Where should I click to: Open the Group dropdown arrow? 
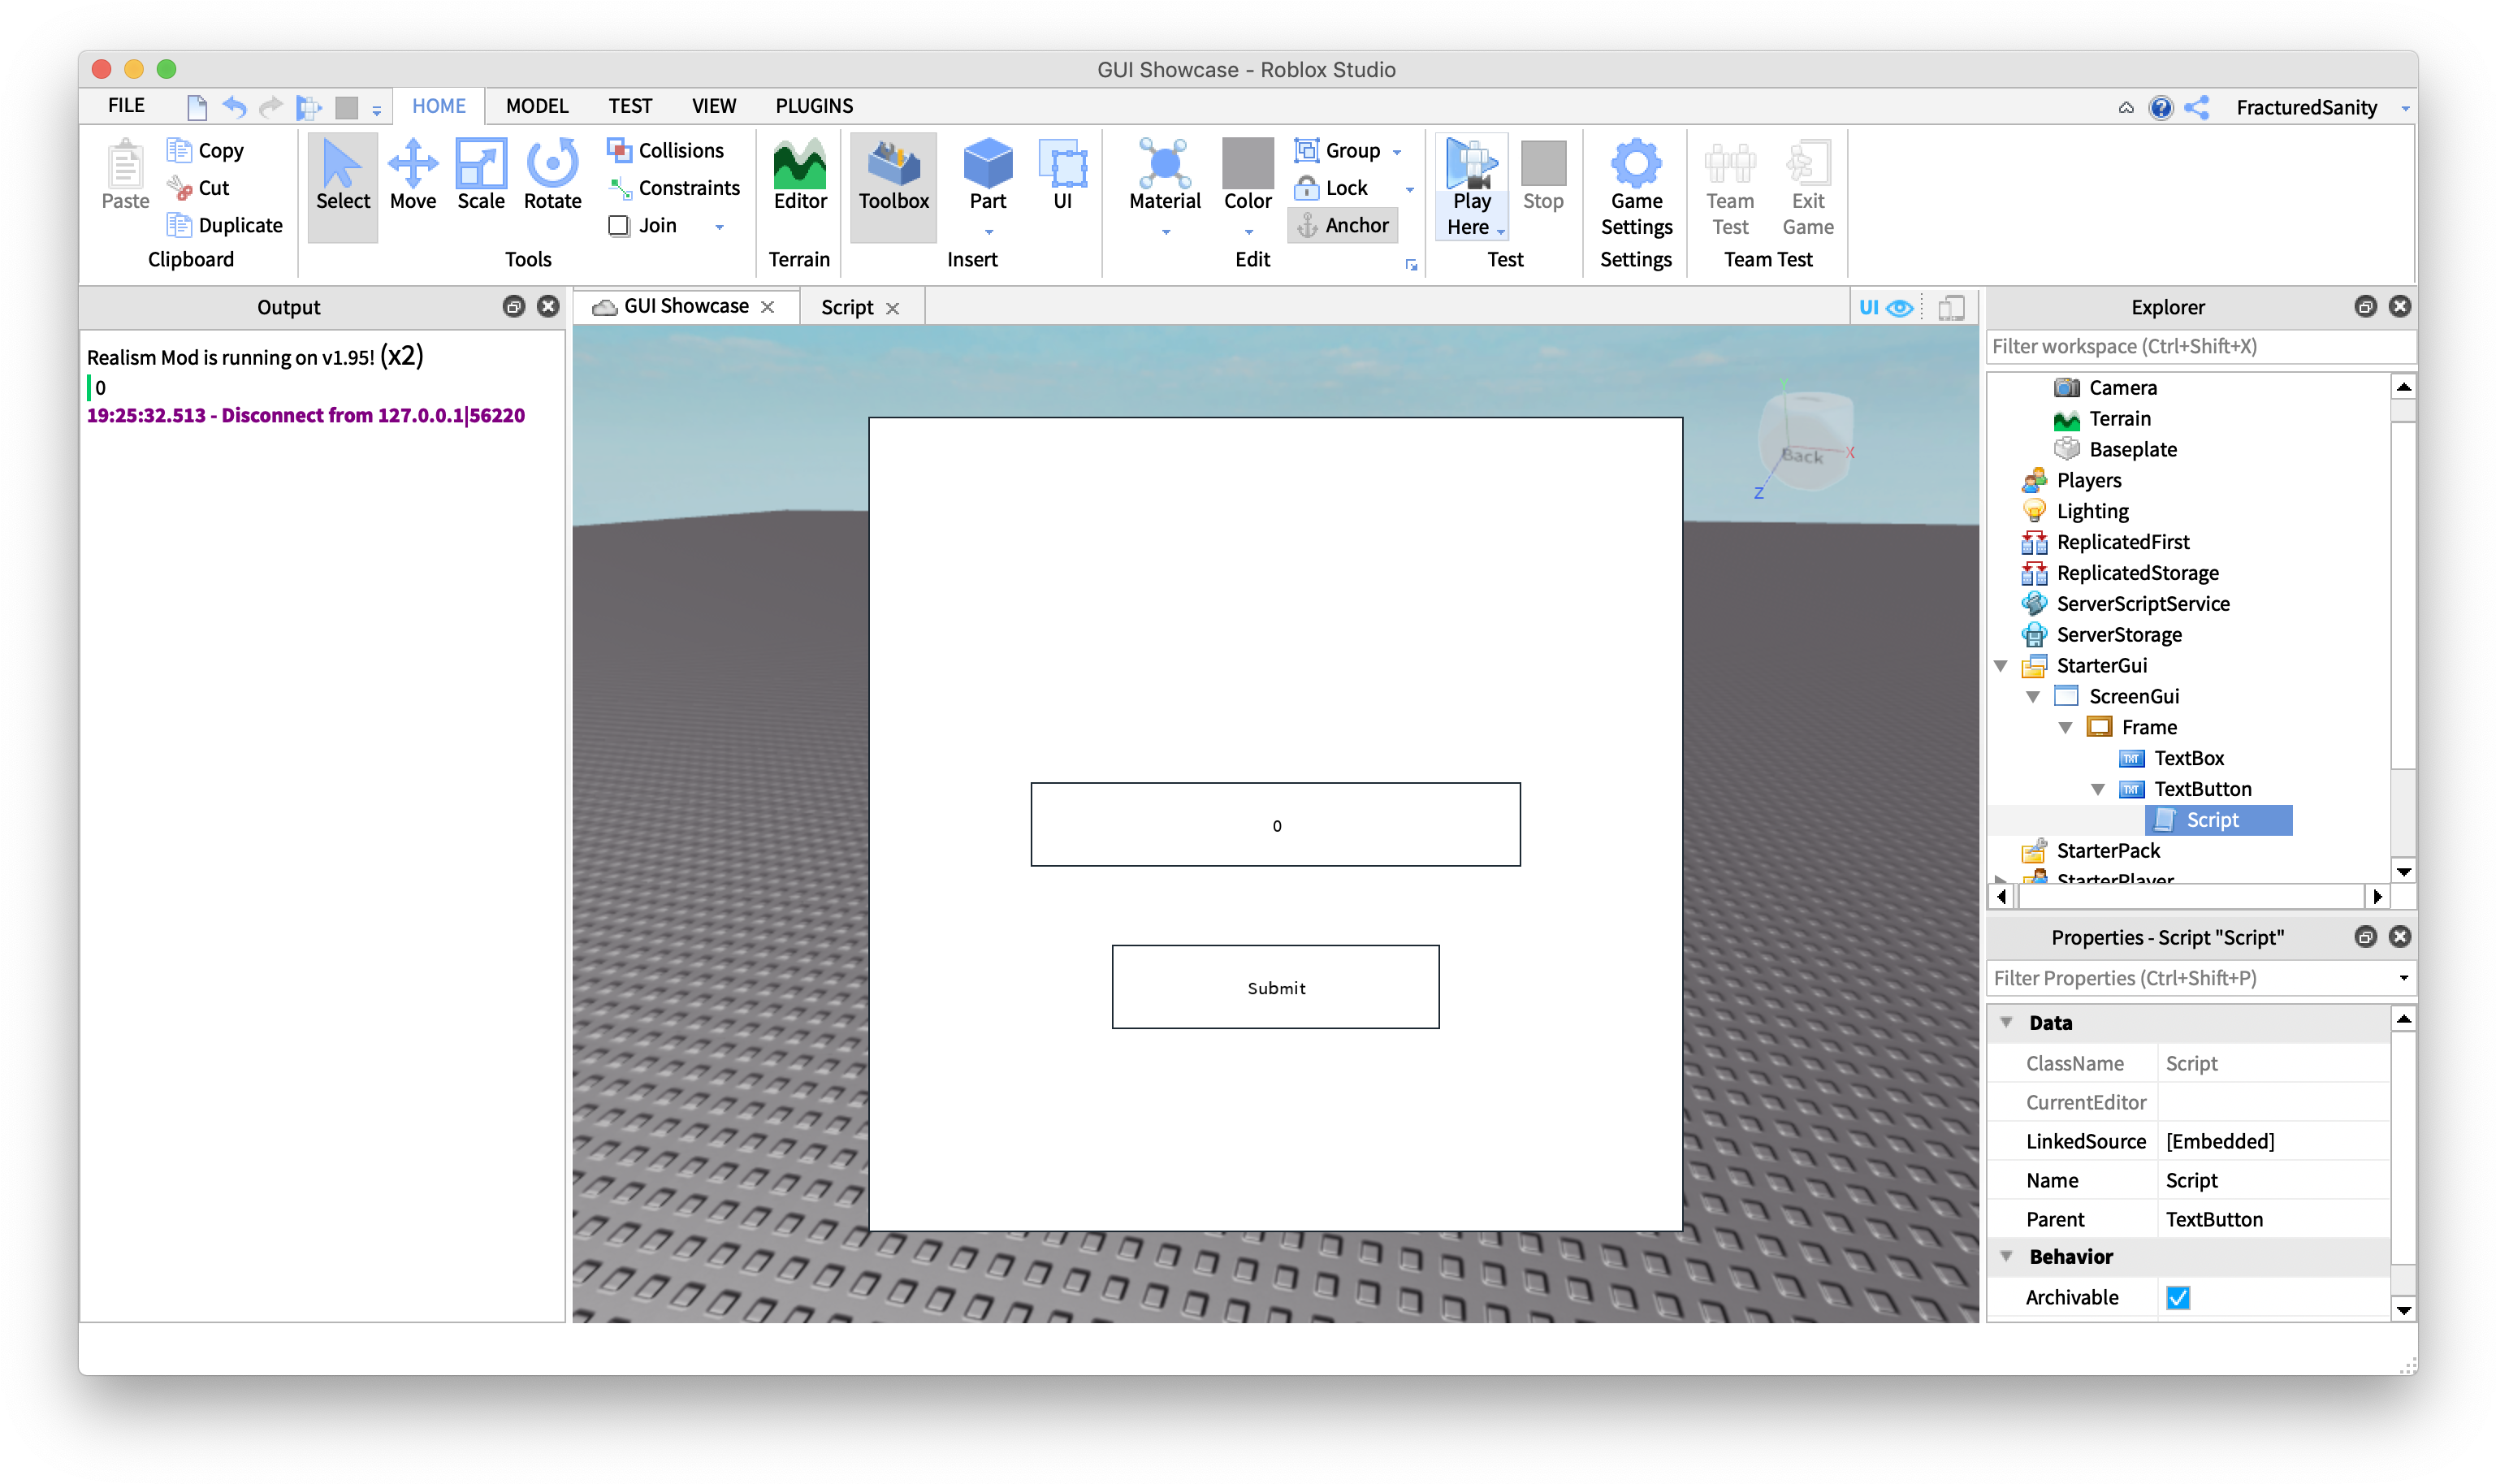coord(1398,150)
